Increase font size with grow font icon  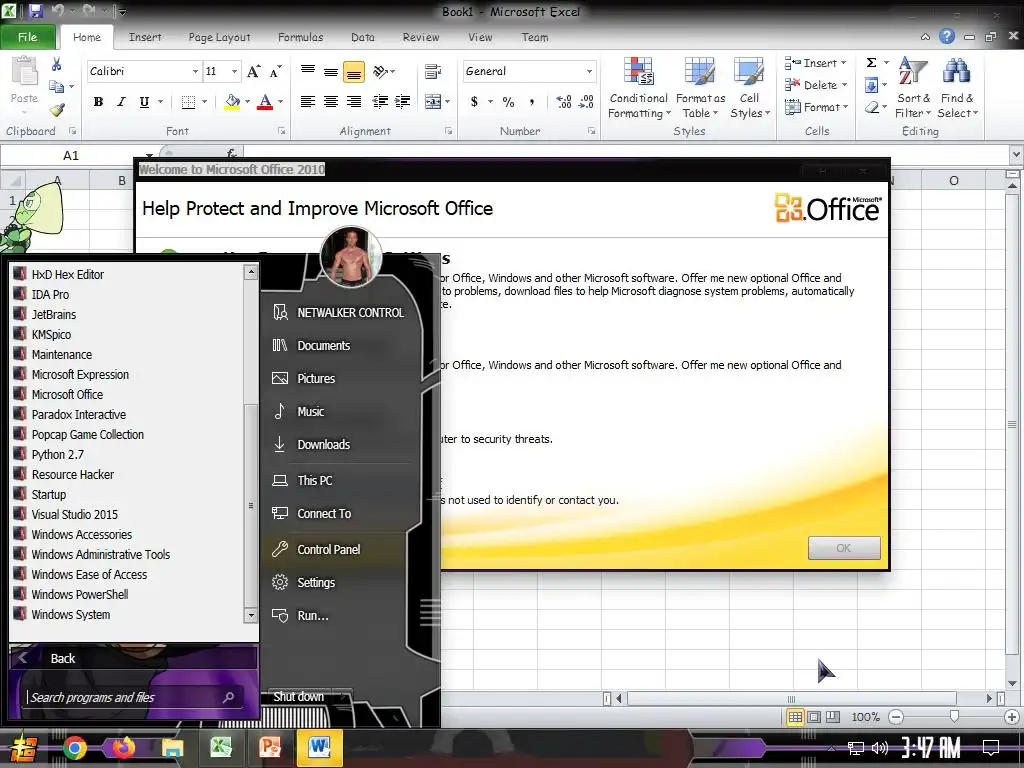click(x=253, y=71)
